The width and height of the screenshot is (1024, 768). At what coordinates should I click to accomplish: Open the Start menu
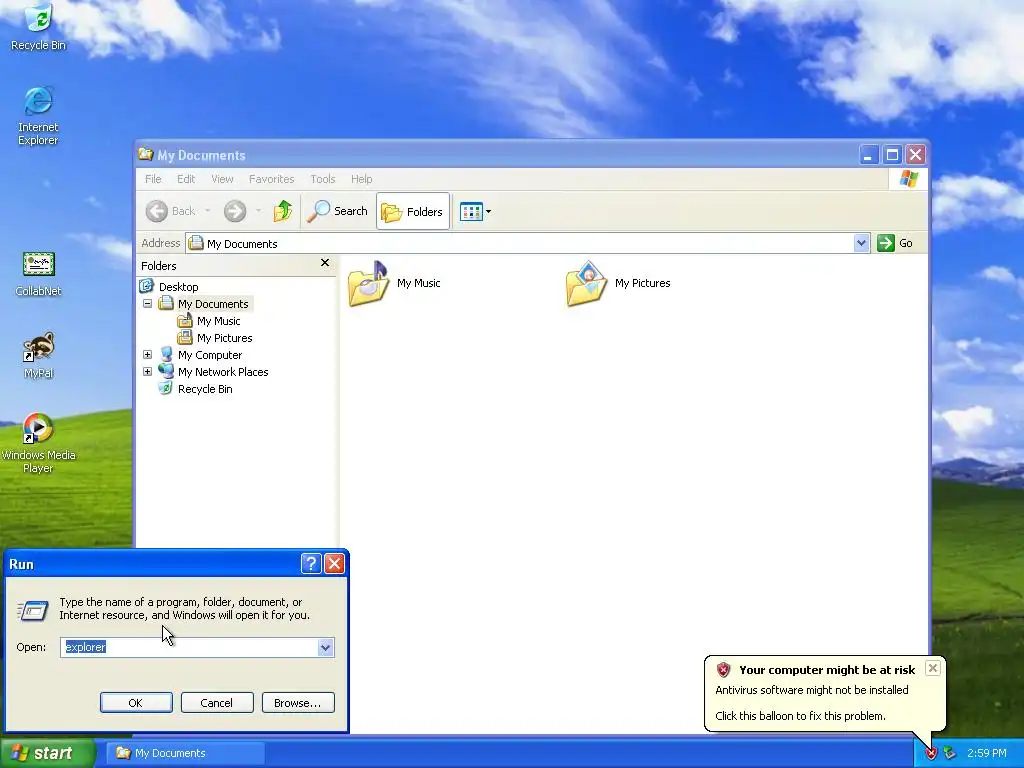coord(47,753)
